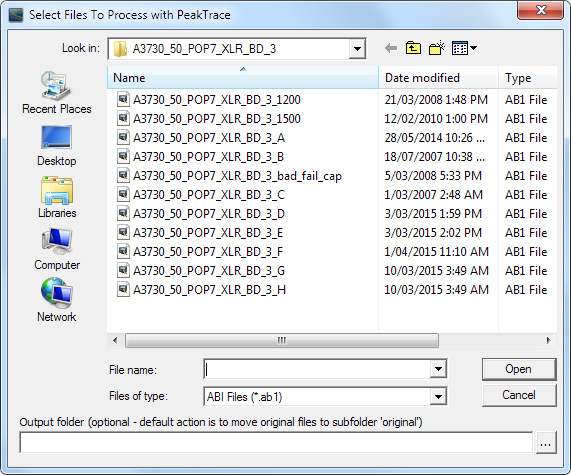The width and height of the screenshot is (571, 475).
Task: Click the file icon for A3730_50_POP7_XLR_BD_3_B
Action: [123, 156]
